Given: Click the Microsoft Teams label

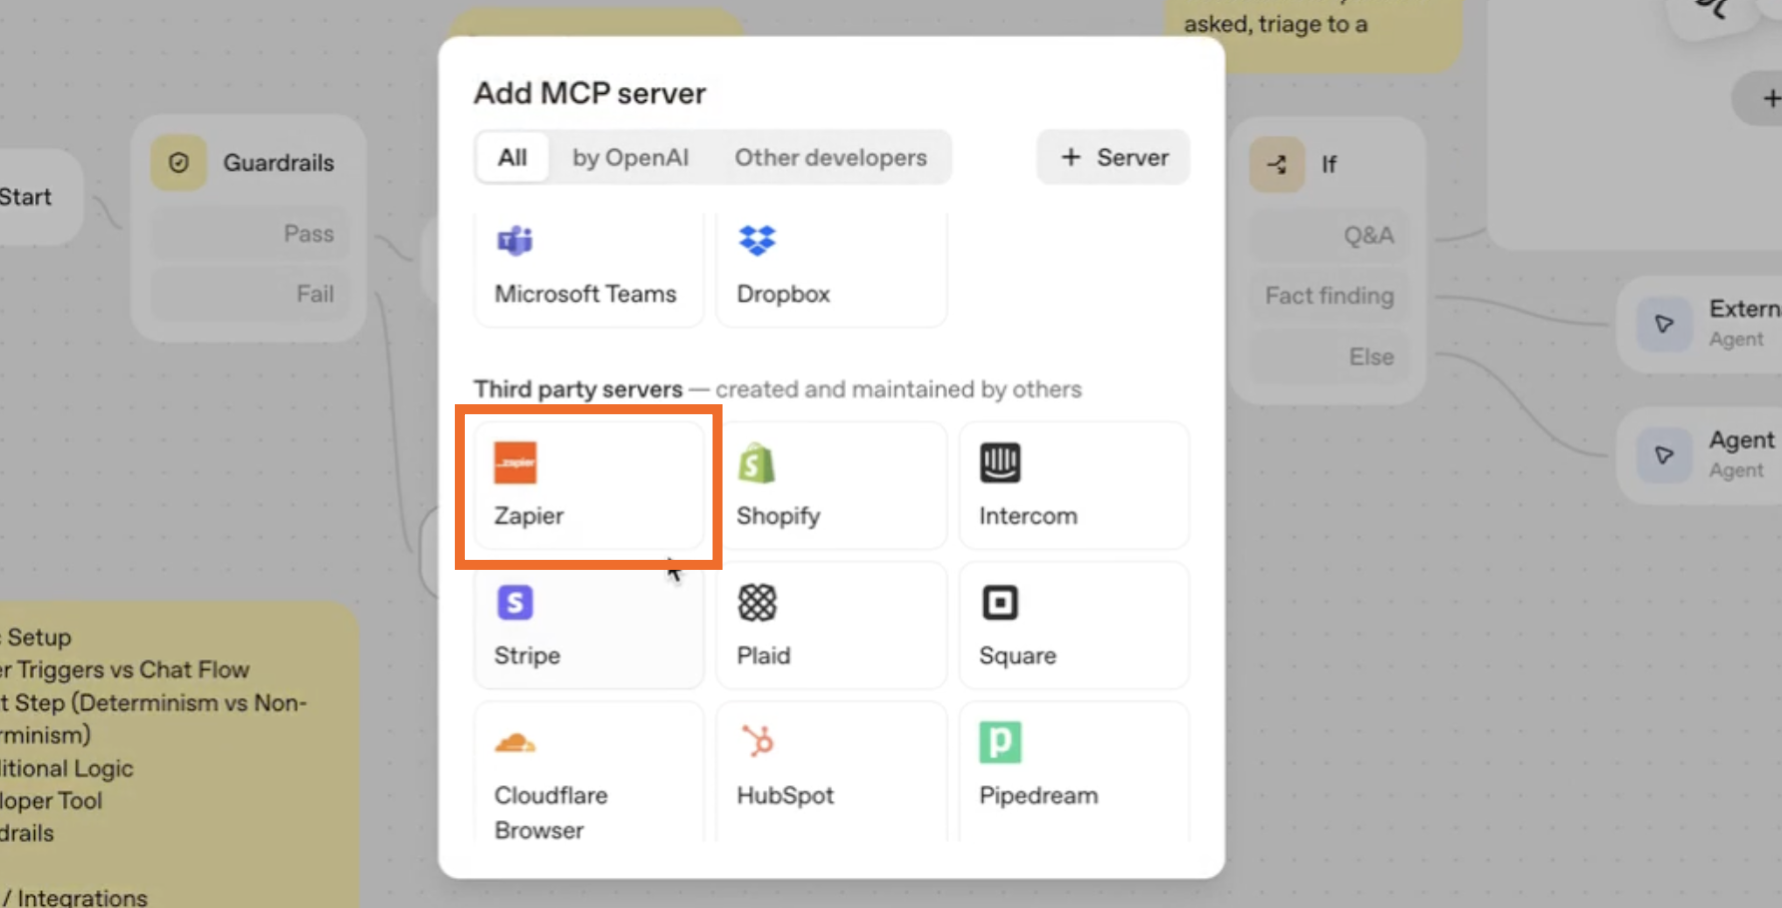Looking at the screenshot, I should pos(585,294).
